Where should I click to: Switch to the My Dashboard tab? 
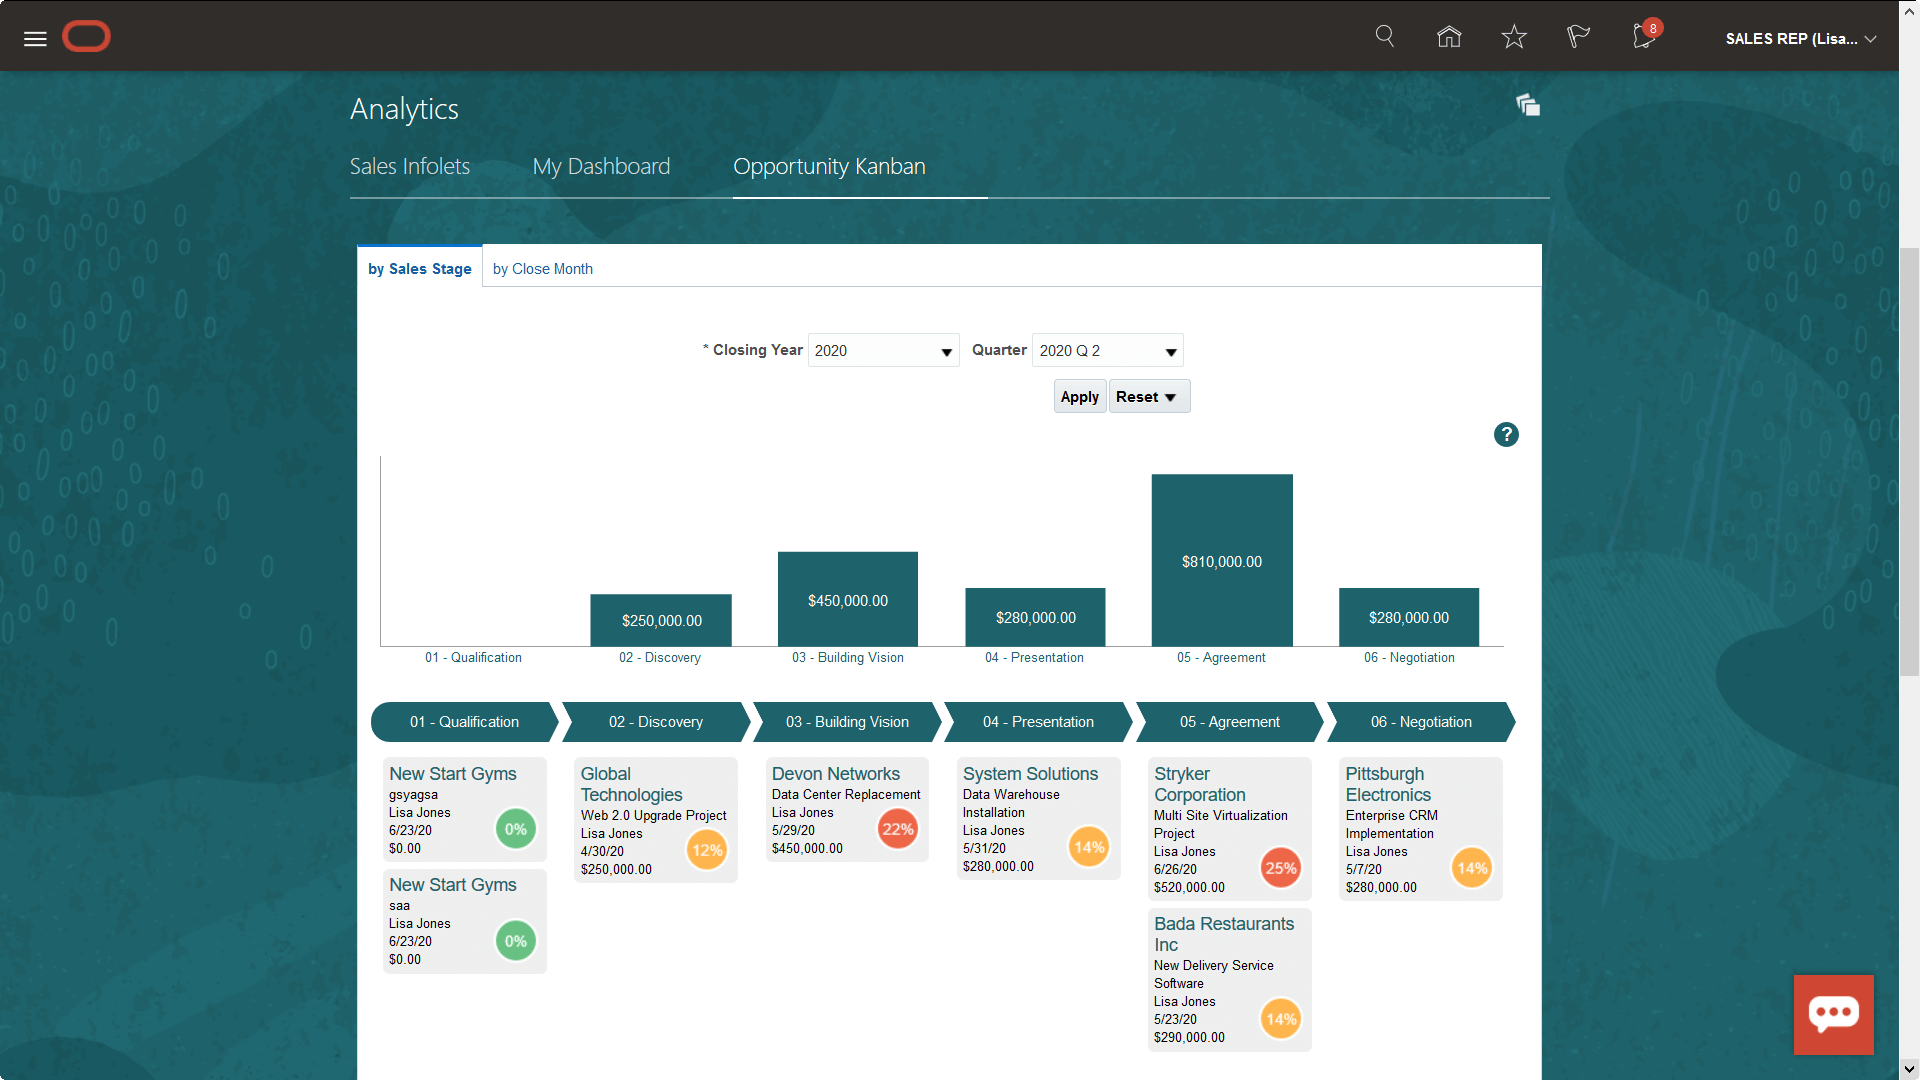pyautogui.click(x=601, y=166)
